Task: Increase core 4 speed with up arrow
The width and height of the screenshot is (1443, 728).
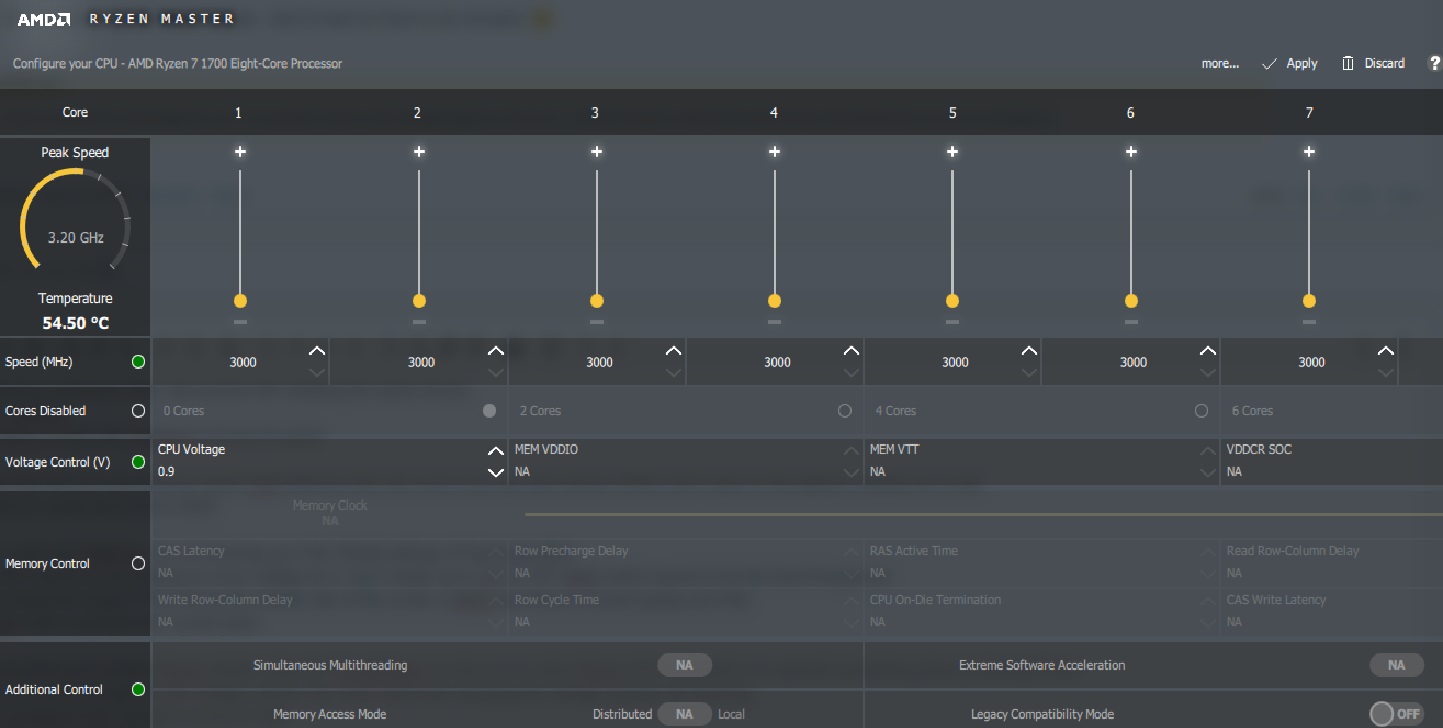Action: (851, 351)
